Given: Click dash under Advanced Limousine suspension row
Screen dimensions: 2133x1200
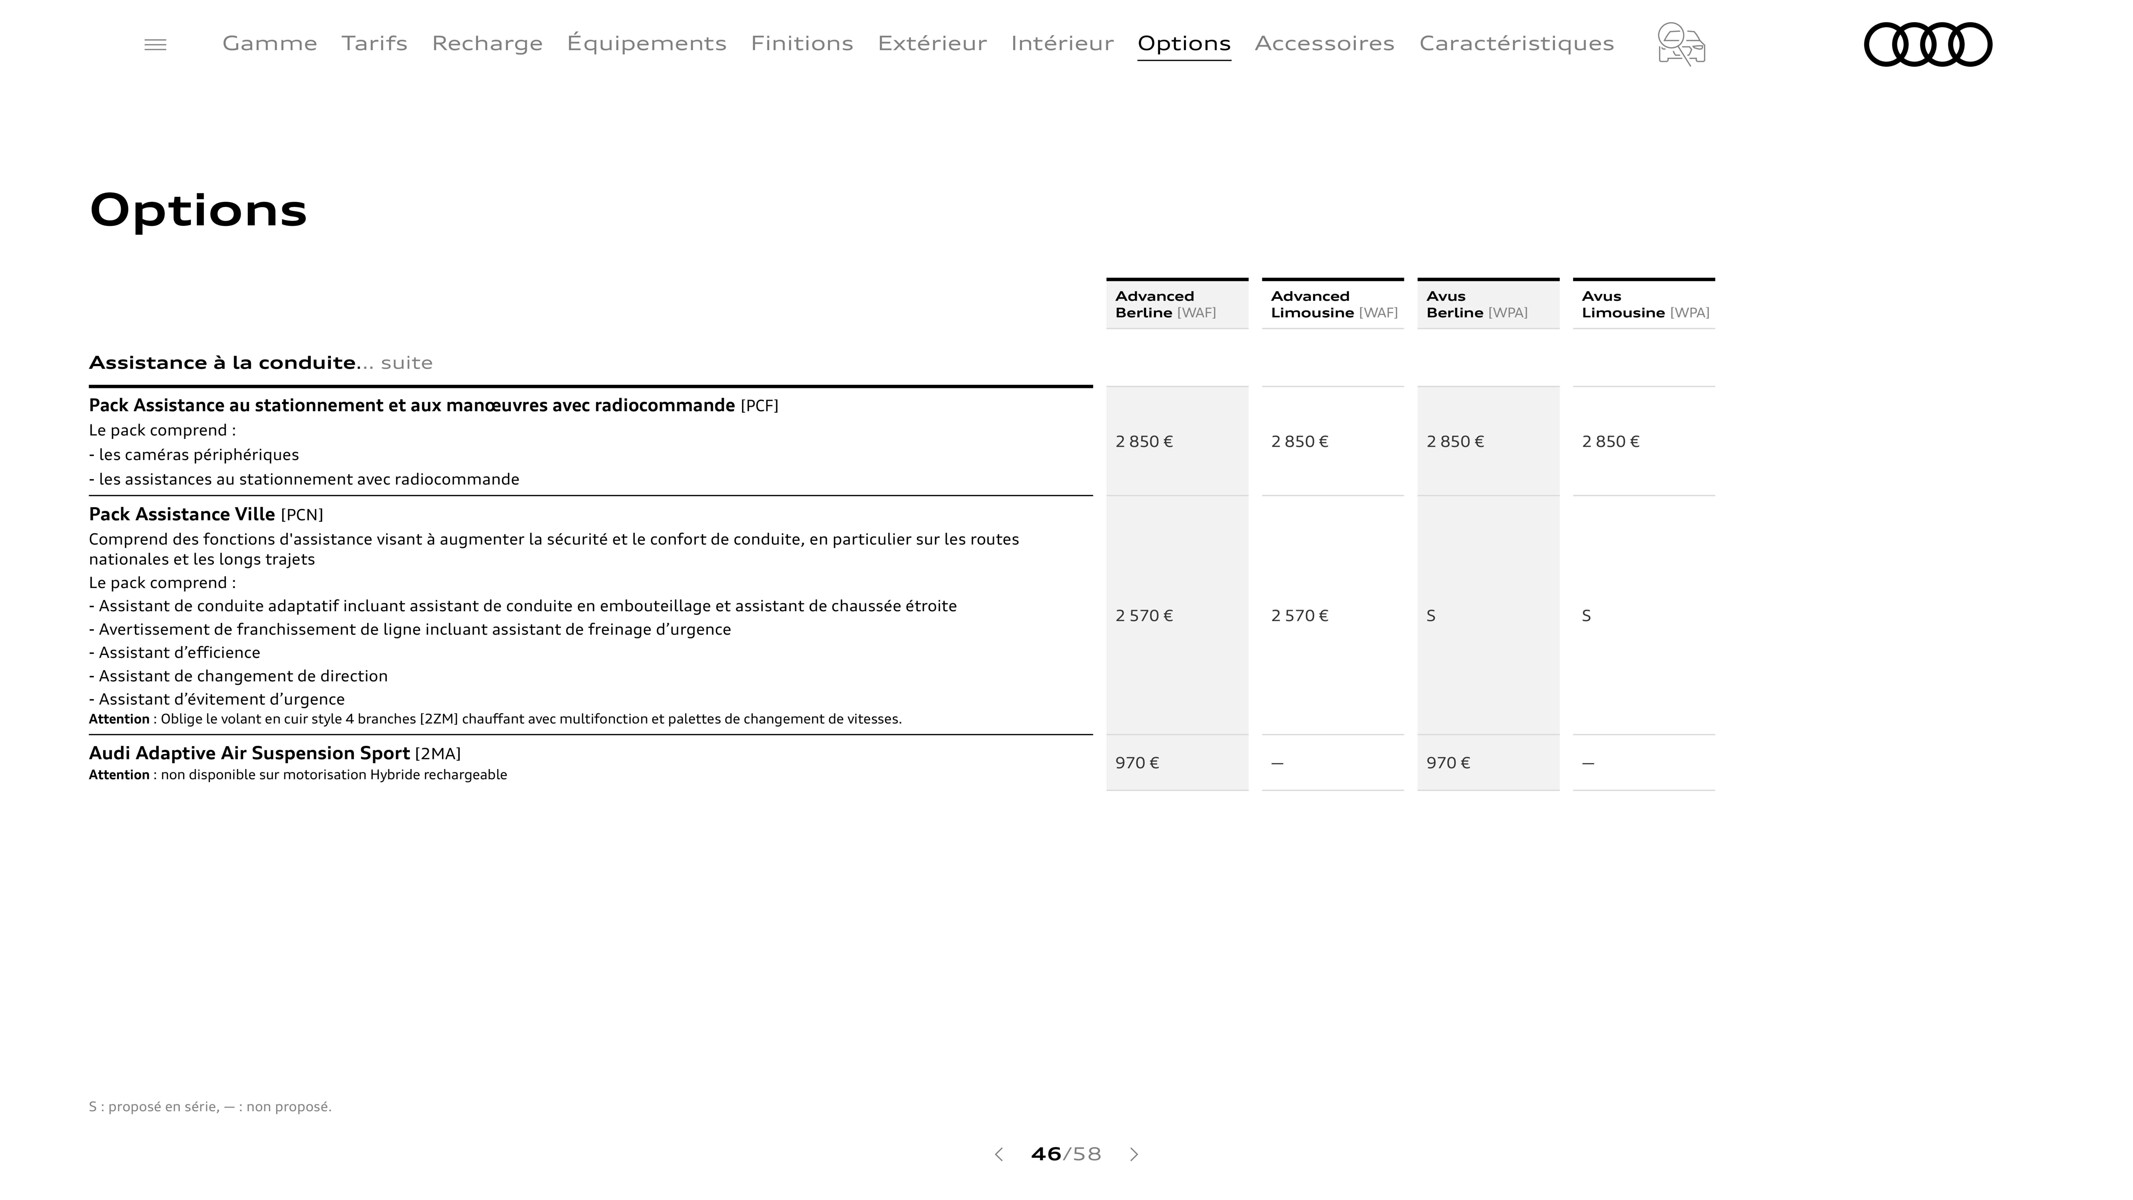Looking at the screenshot, I should click(1277, 763).
